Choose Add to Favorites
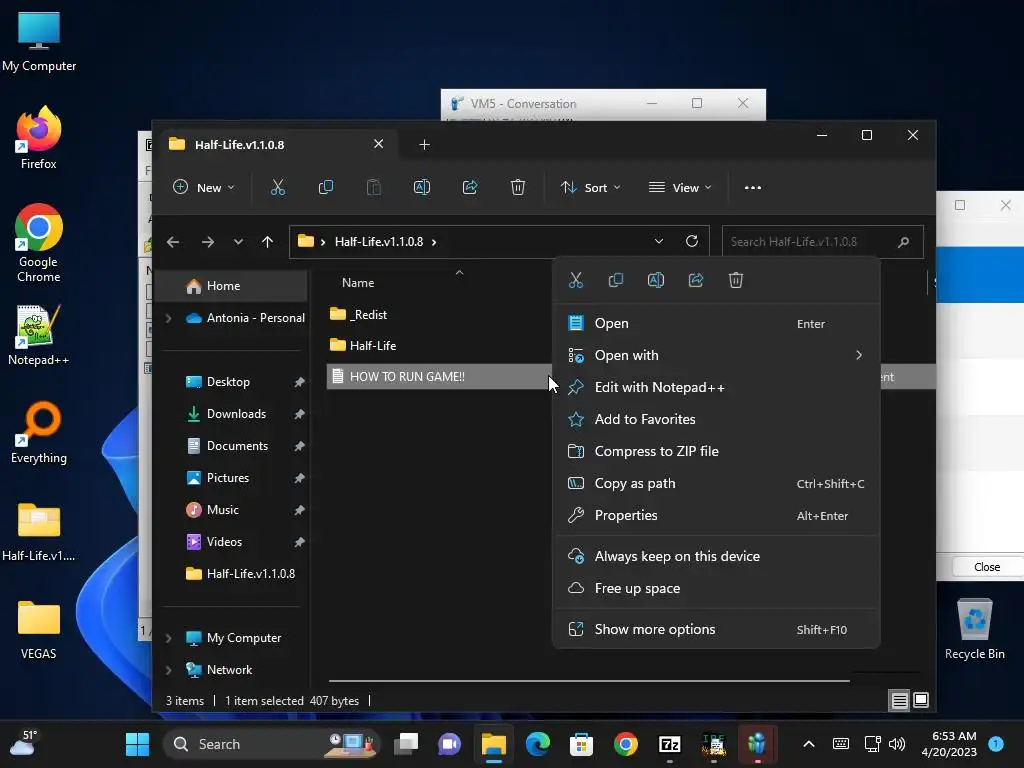 (716, 419)
